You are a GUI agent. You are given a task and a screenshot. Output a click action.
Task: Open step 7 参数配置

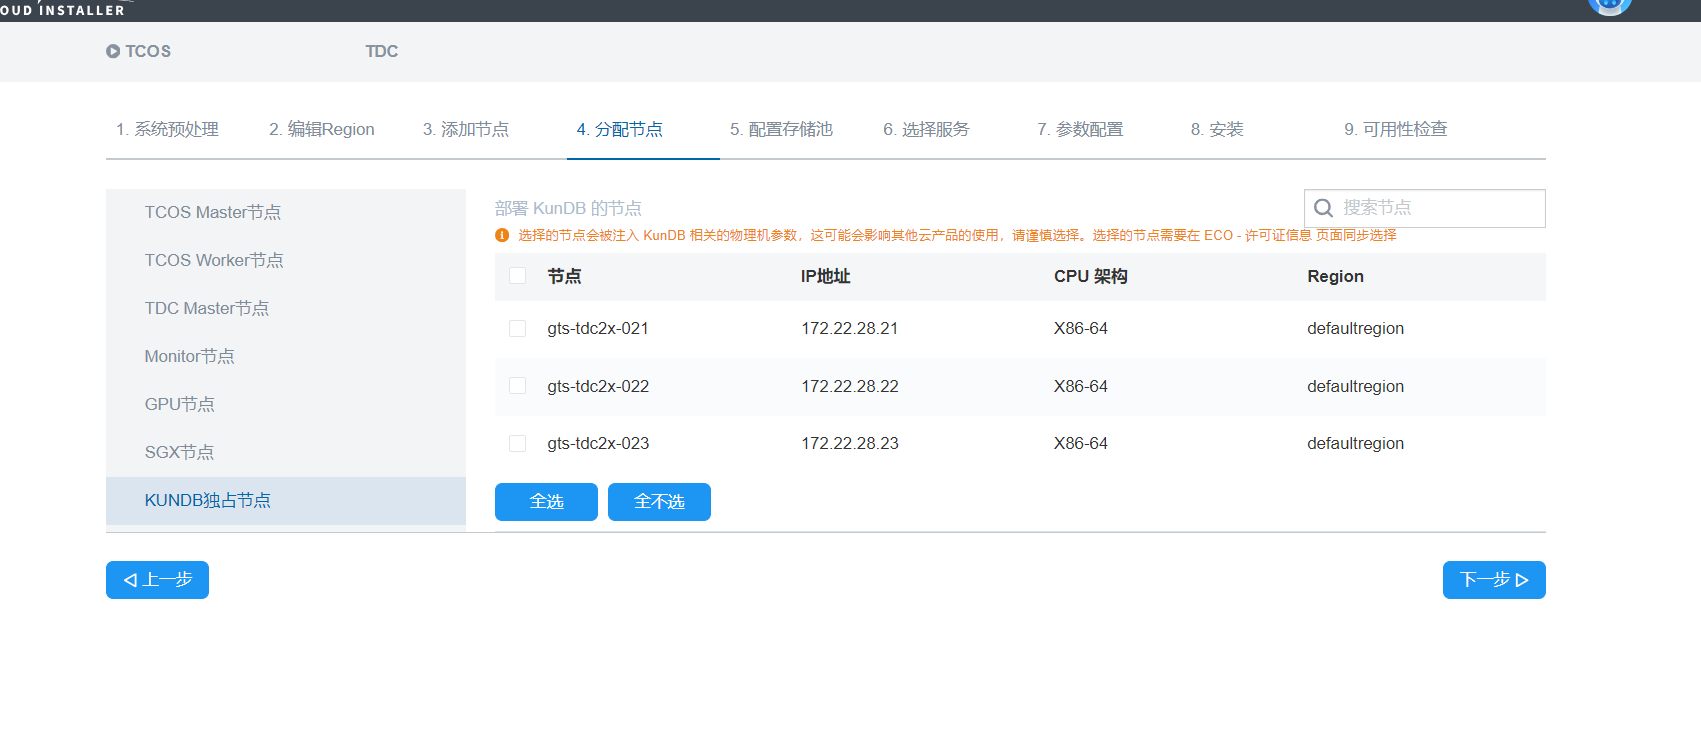(1080, 129)
